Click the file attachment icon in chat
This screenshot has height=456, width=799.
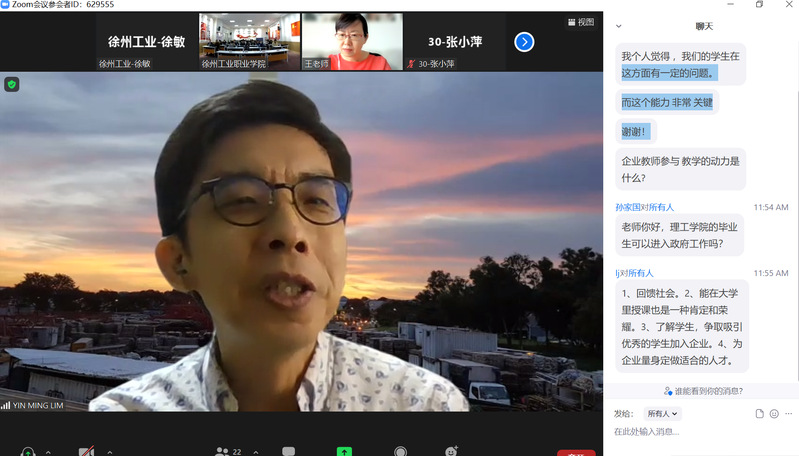760,413
